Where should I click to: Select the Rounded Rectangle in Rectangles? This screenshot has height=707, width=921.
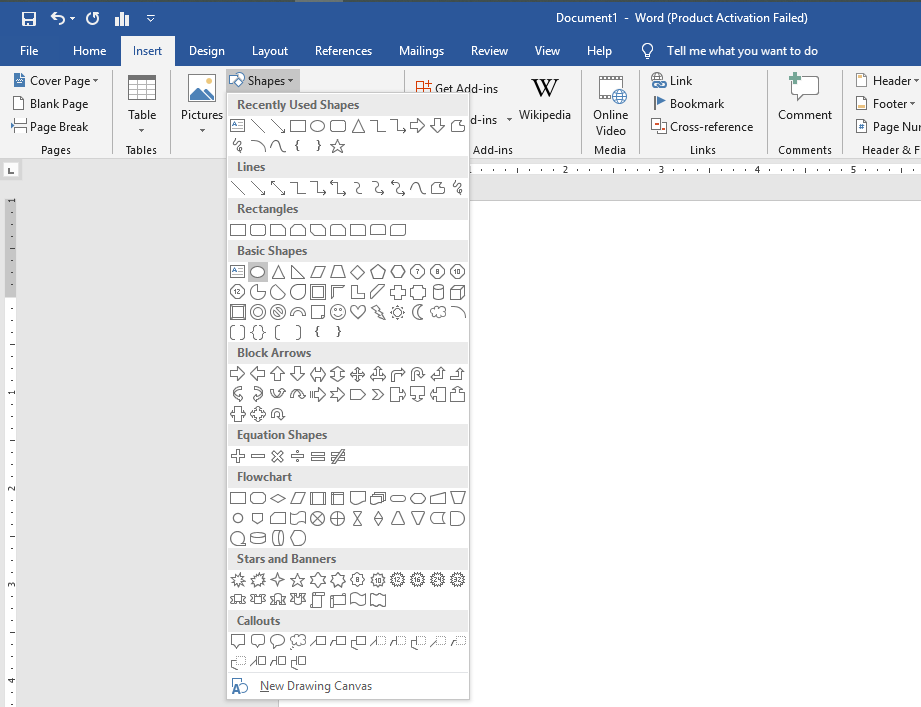tap(257, 230)
